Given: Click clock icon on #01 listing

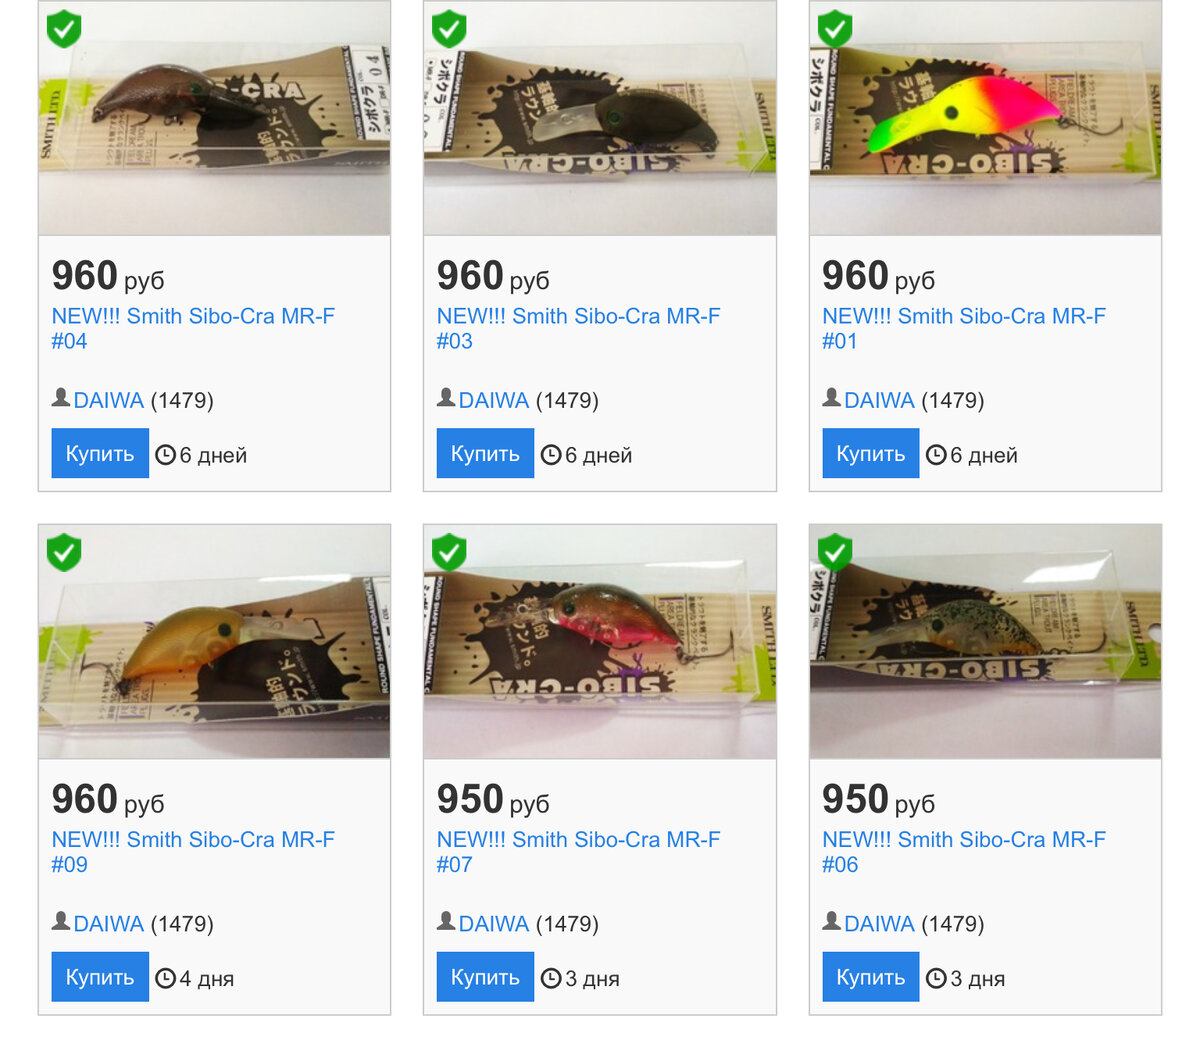Looking at the screenshot, I should (x=936, y=455).
